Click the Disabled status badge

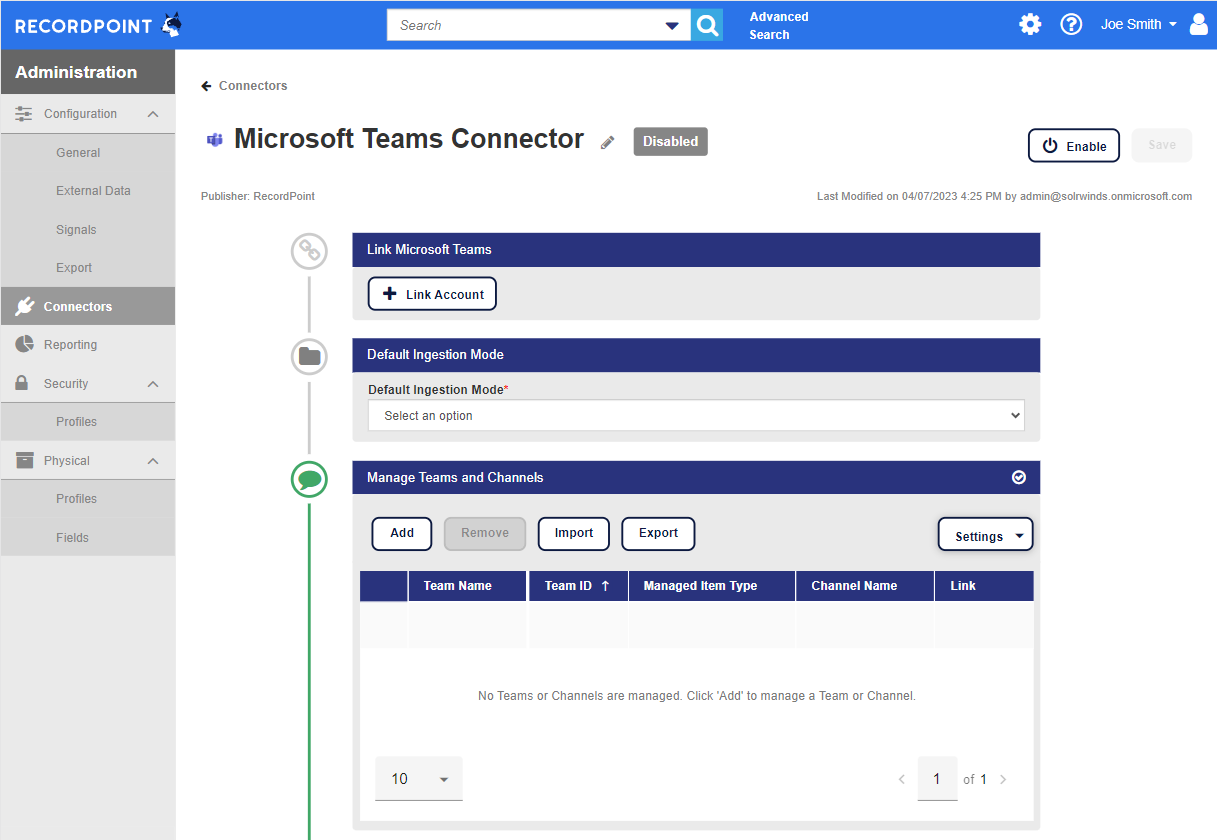[x=671, y=142]
